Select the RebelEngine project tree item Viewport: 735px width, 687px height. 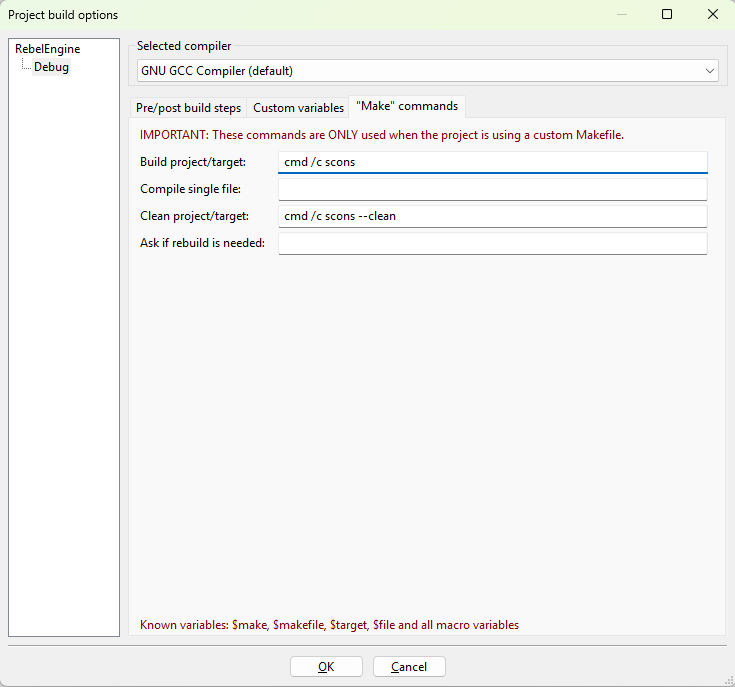(47, 49)
